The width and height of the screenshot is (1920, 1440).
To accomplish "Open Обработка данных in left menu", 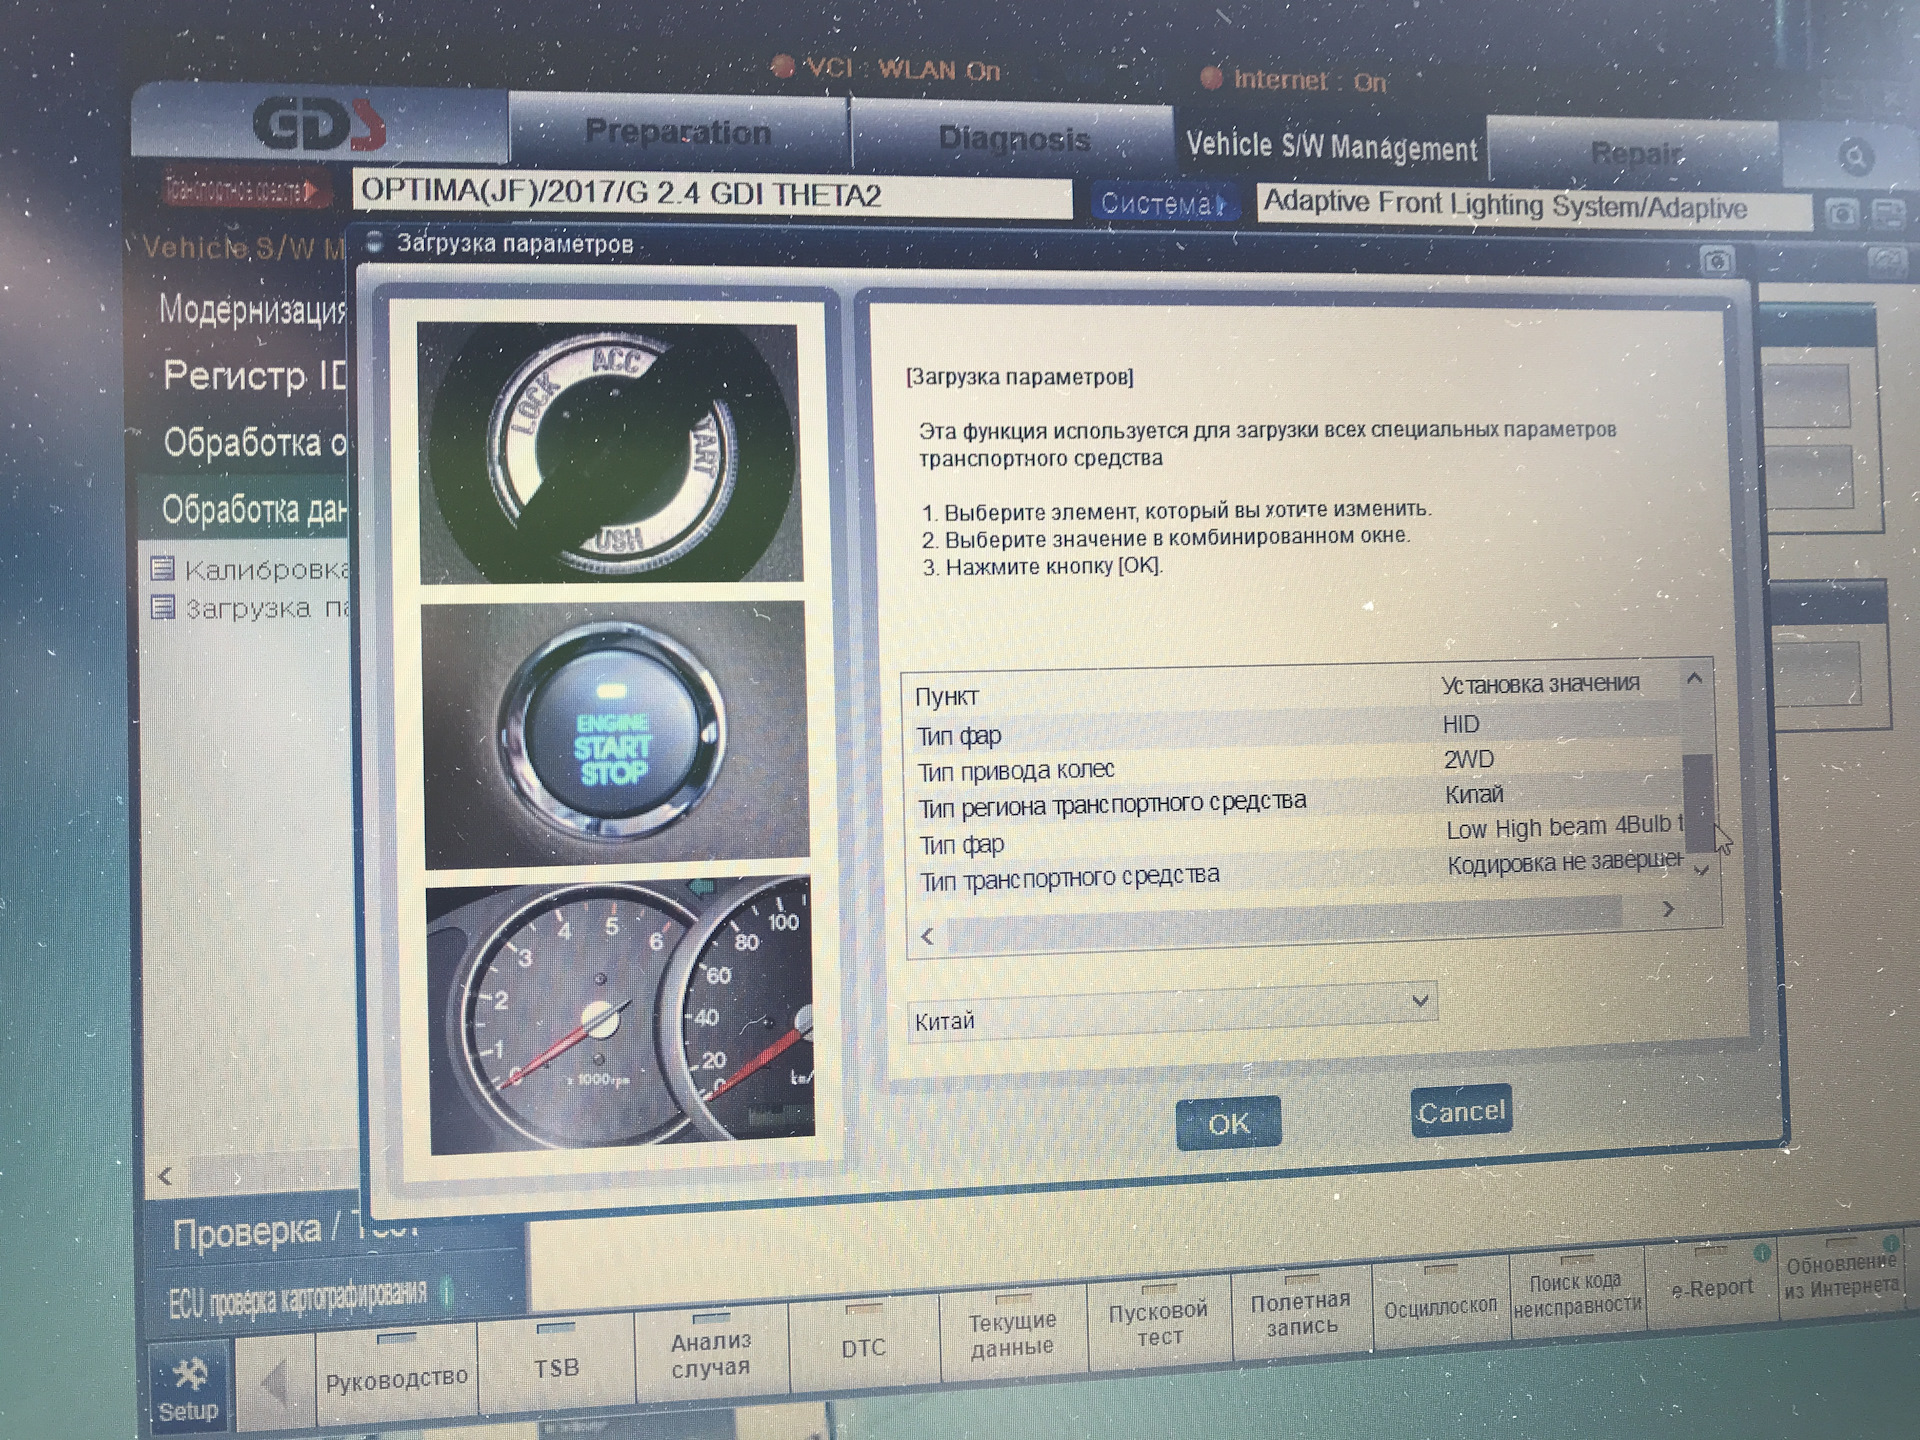I will coord(254,509).
